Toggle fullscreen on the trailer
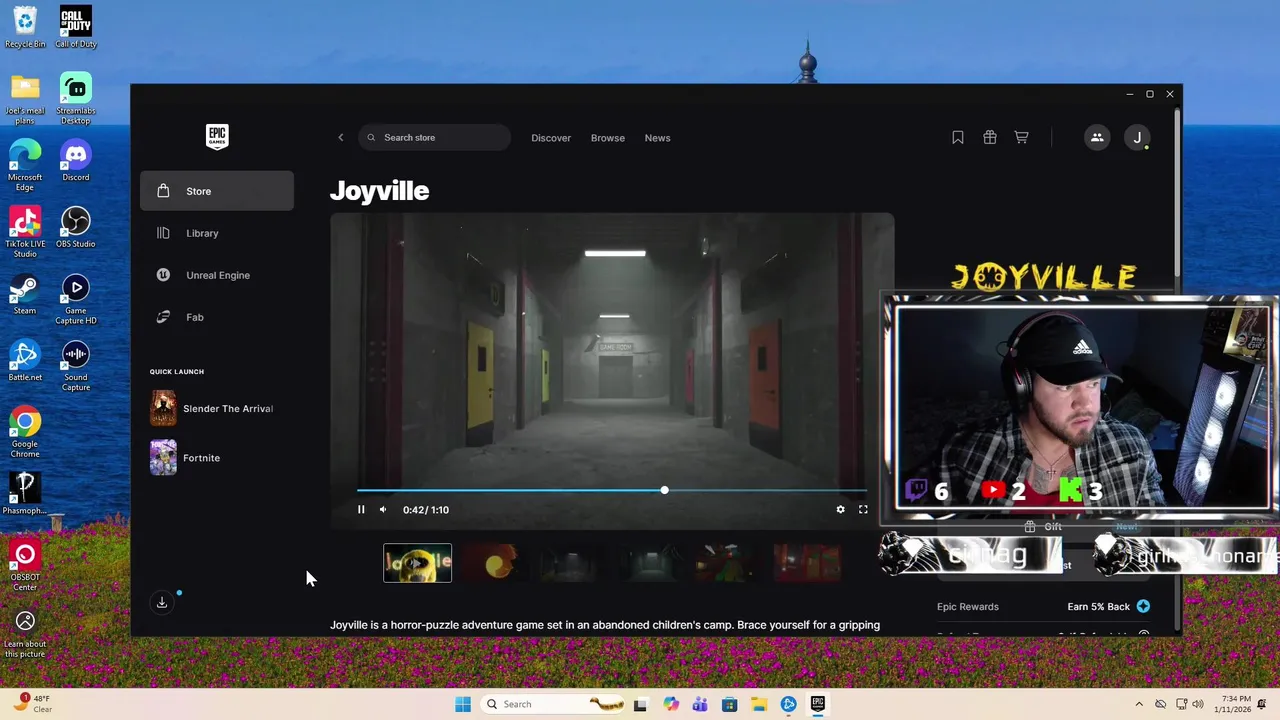 click(x=863, y=510)
